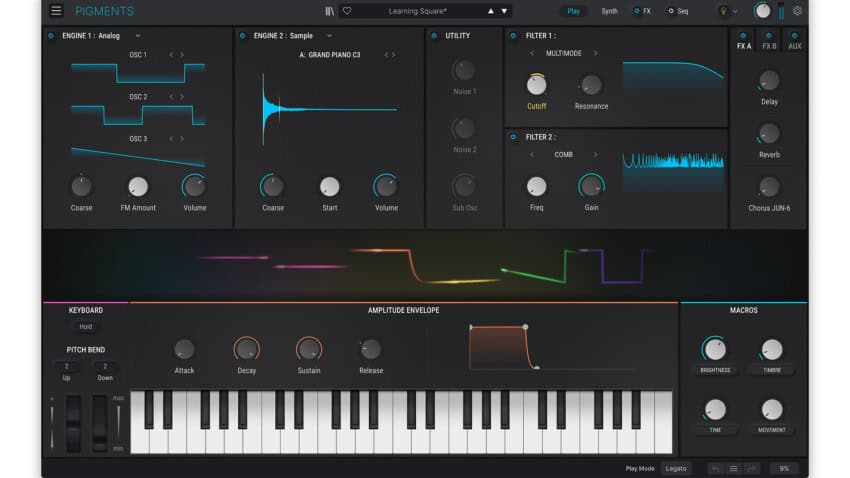Favorite the preset with the heart icon

[x=347, y=11]
